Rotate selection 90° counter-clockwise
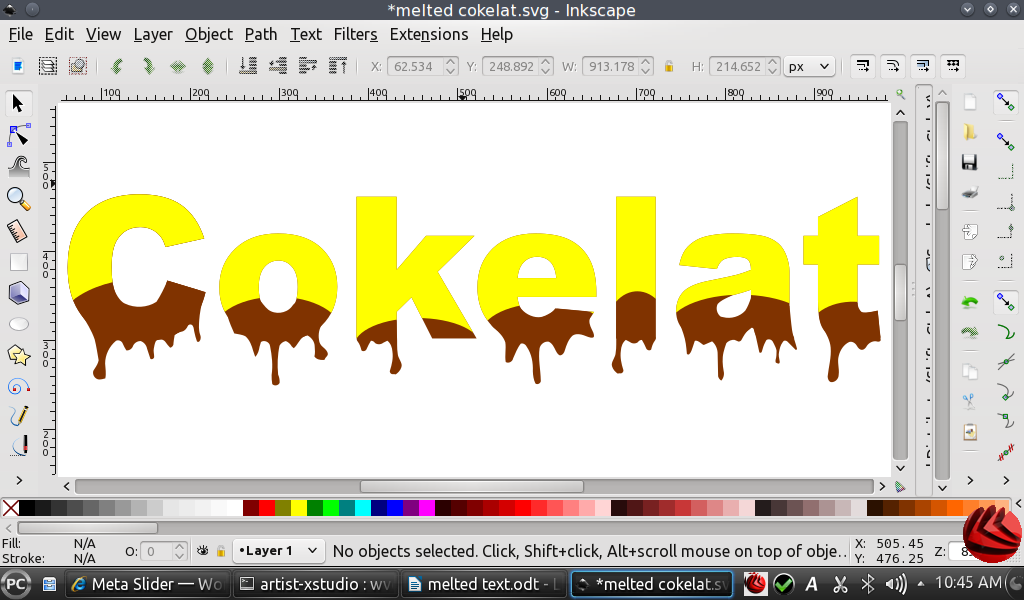Image resolution: width=1024 pixels, height=600 pixels. (117, 66)
